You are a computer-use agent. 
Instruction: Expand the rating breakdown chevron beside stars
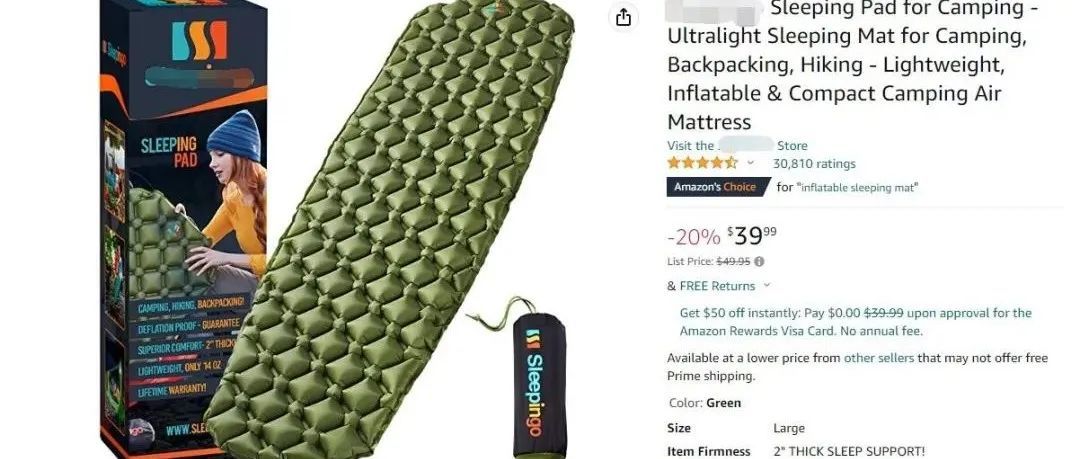[751, 163]
